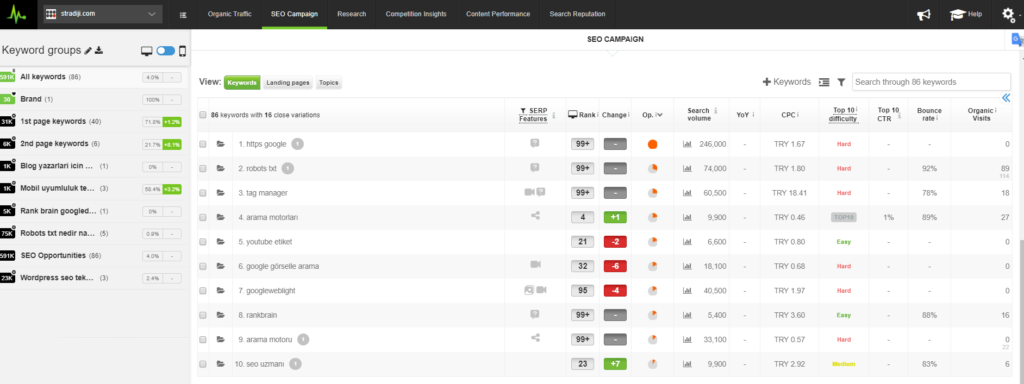This screenshot has width=1024, height=384.
Task: Sort by CPC column header
Action: (788, 115)
